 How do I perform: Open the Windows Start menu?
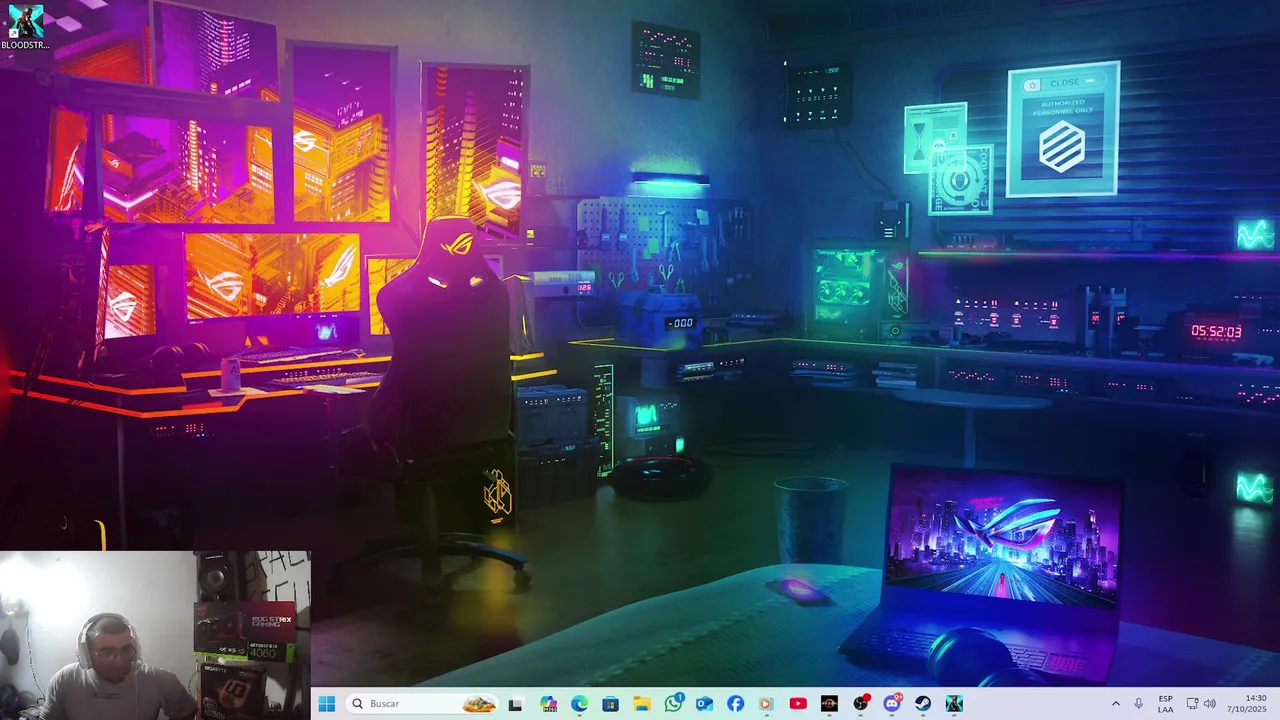pos(326,704)
